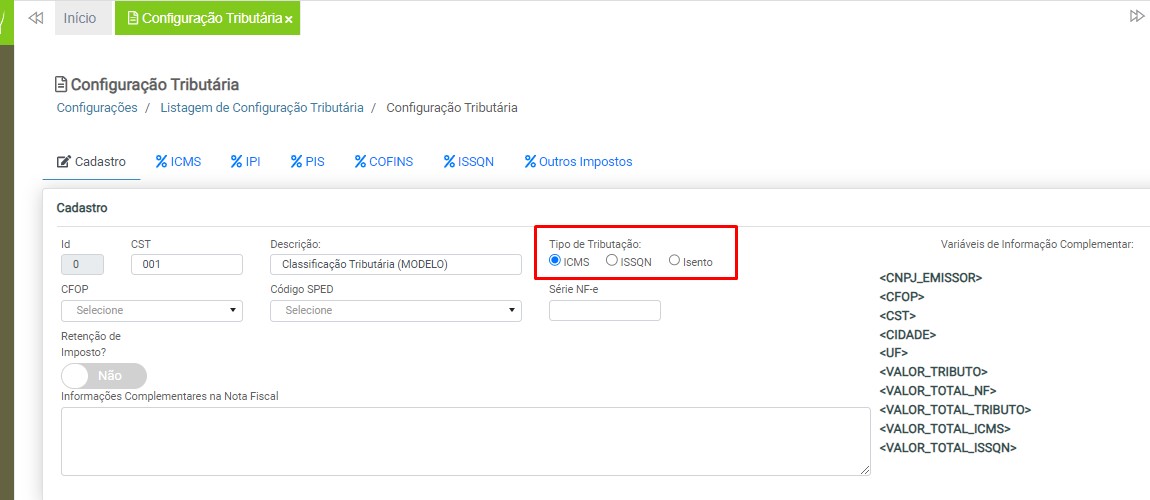1150x500 pixels.
Task: Click the rewind tabs left double-arrow icon
Action: click(36, 18)
